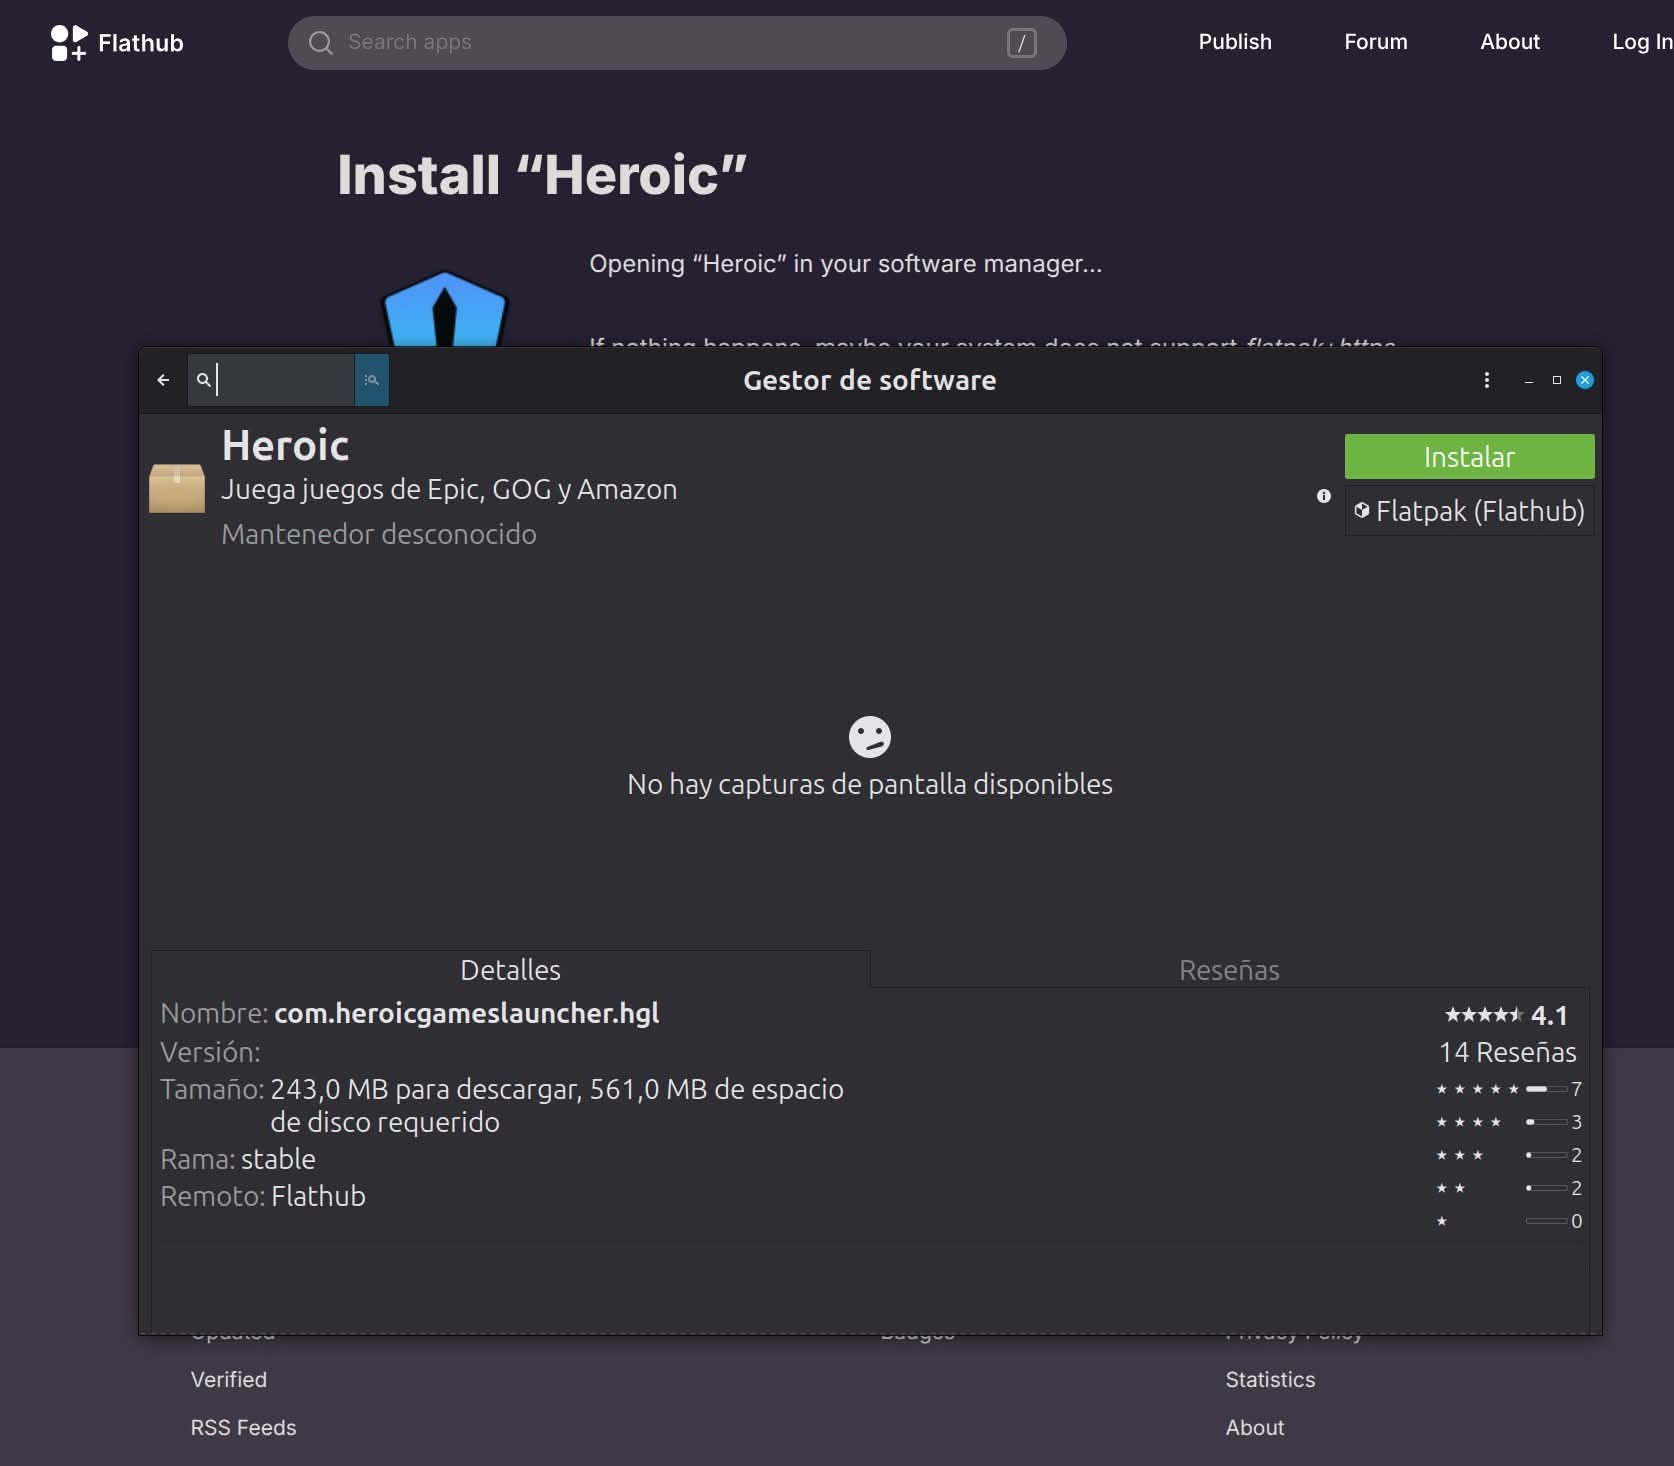This screenshot has height=1466, width=1674.
Task: Open the Forum menu item
Action: [1375, 42]
